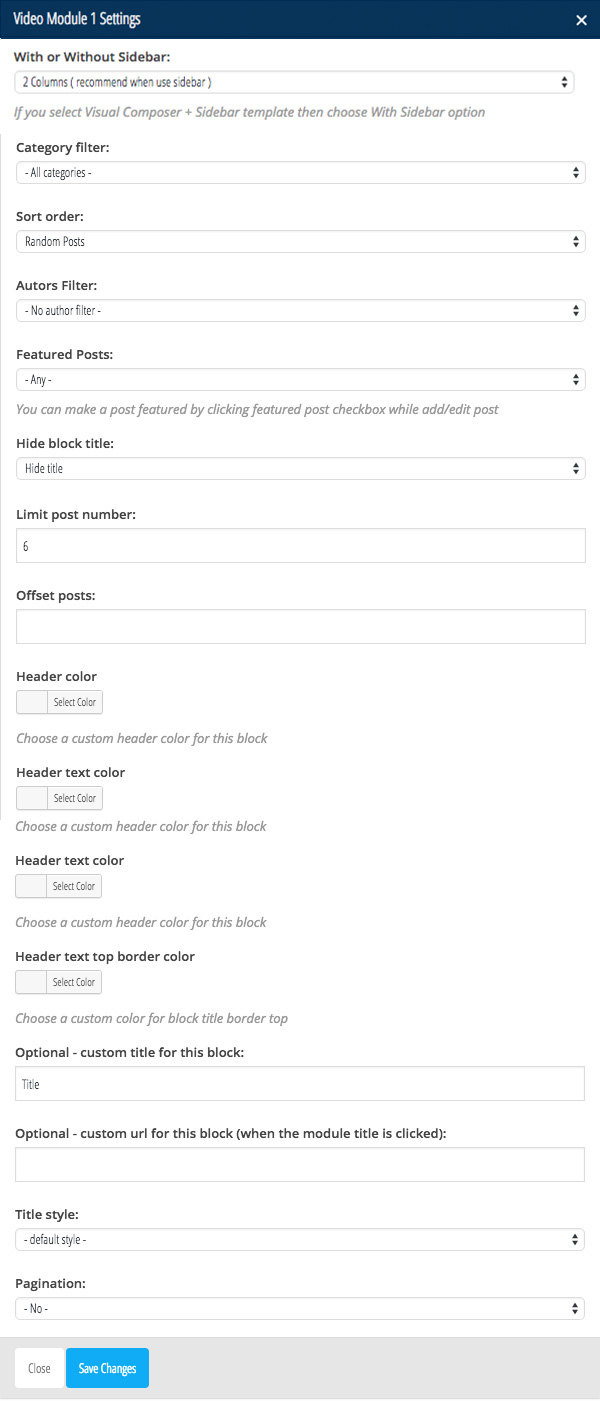Image resolution: width=600 pixels, height=1401 pixels.
Task: Click the Limit post number field
Action: (x=301, y=545)
